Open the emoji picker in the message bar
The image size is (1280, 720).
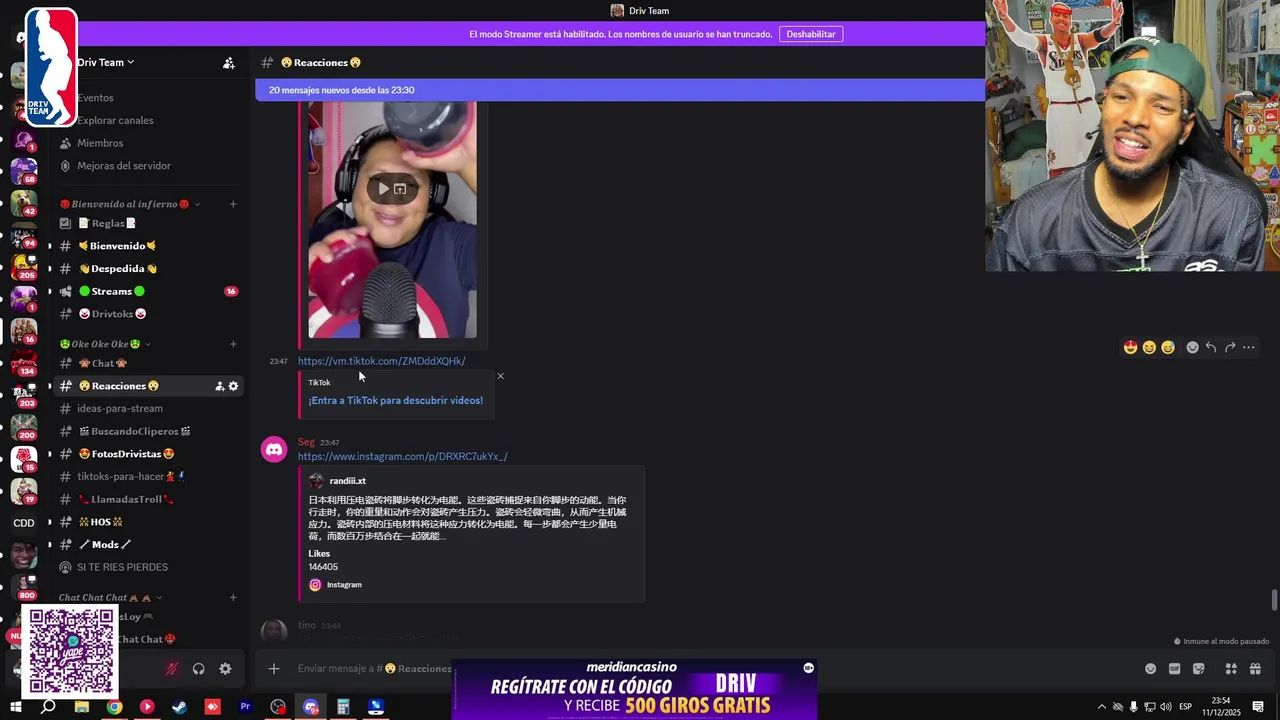click(x=1150, y=668)
